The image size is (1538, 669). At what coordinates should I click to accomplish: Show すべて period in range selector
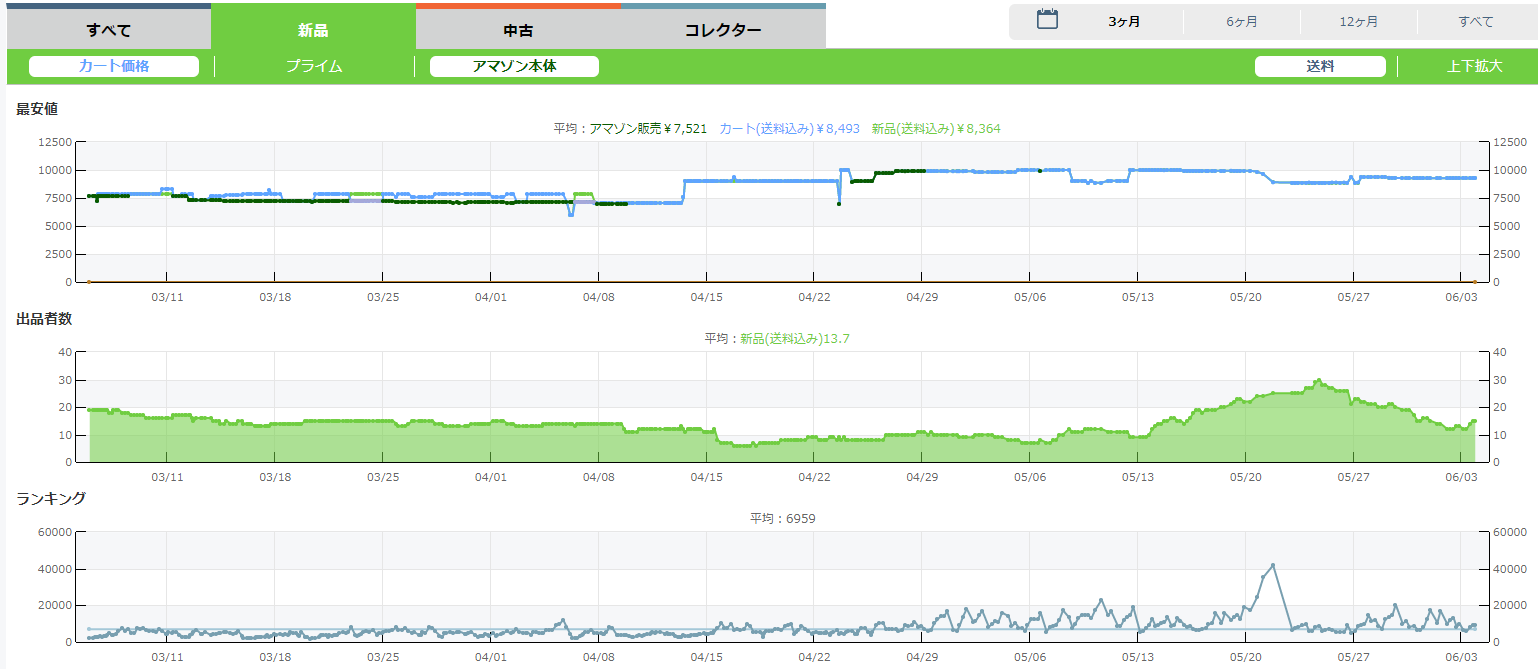[x=1476, y=22]
